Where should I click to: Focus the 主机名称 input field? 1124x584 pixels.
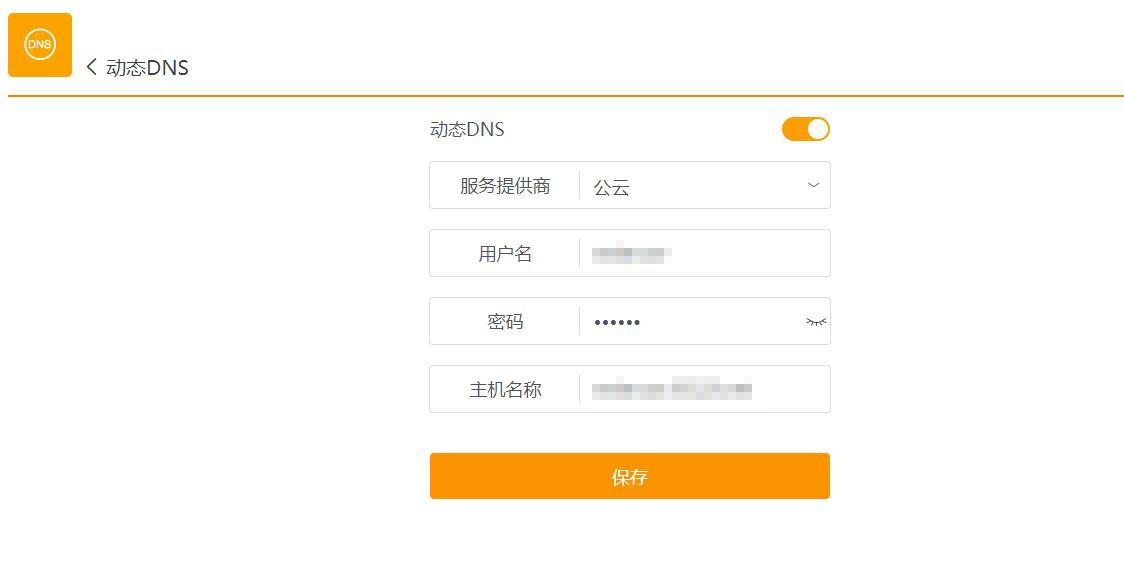click(x=705, y=389)
